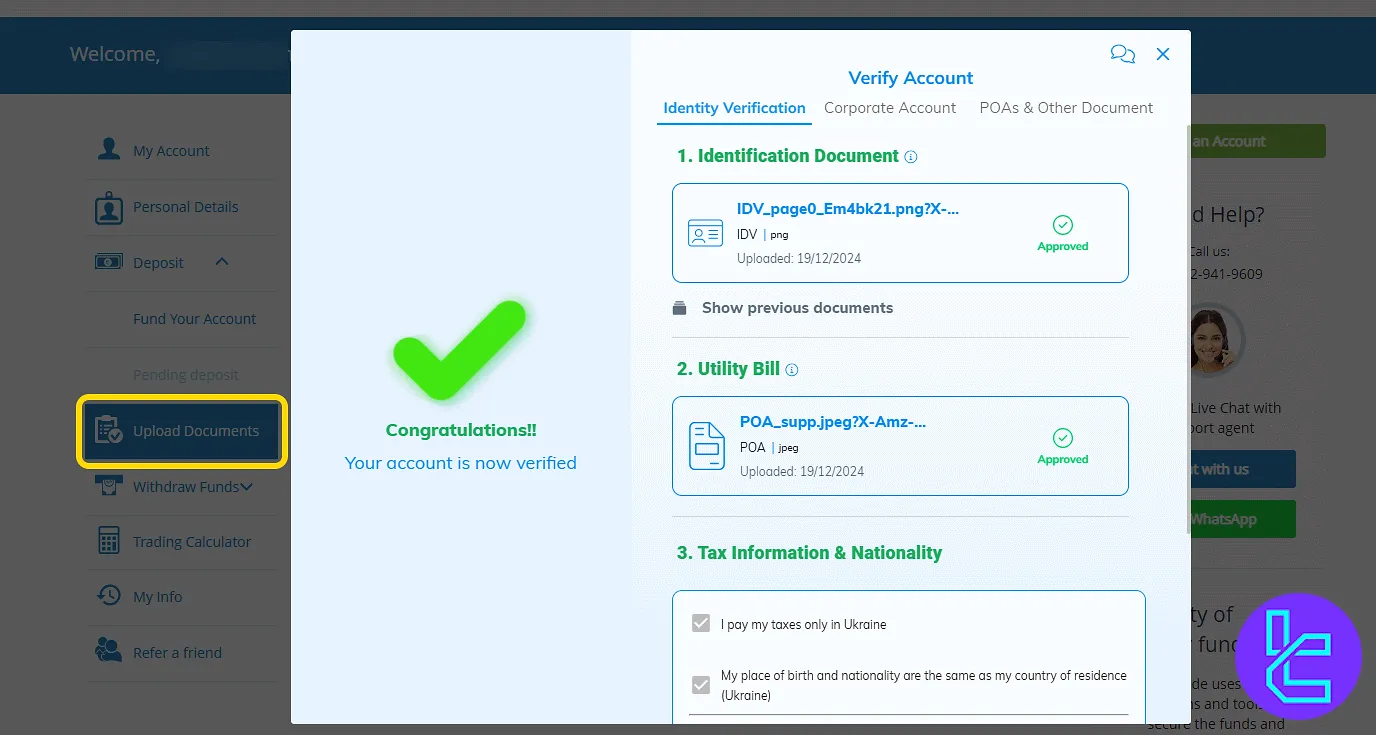Click the info icon beside Identification Document
Viewport: 1376px width, 735px height.
coord(910,157)
